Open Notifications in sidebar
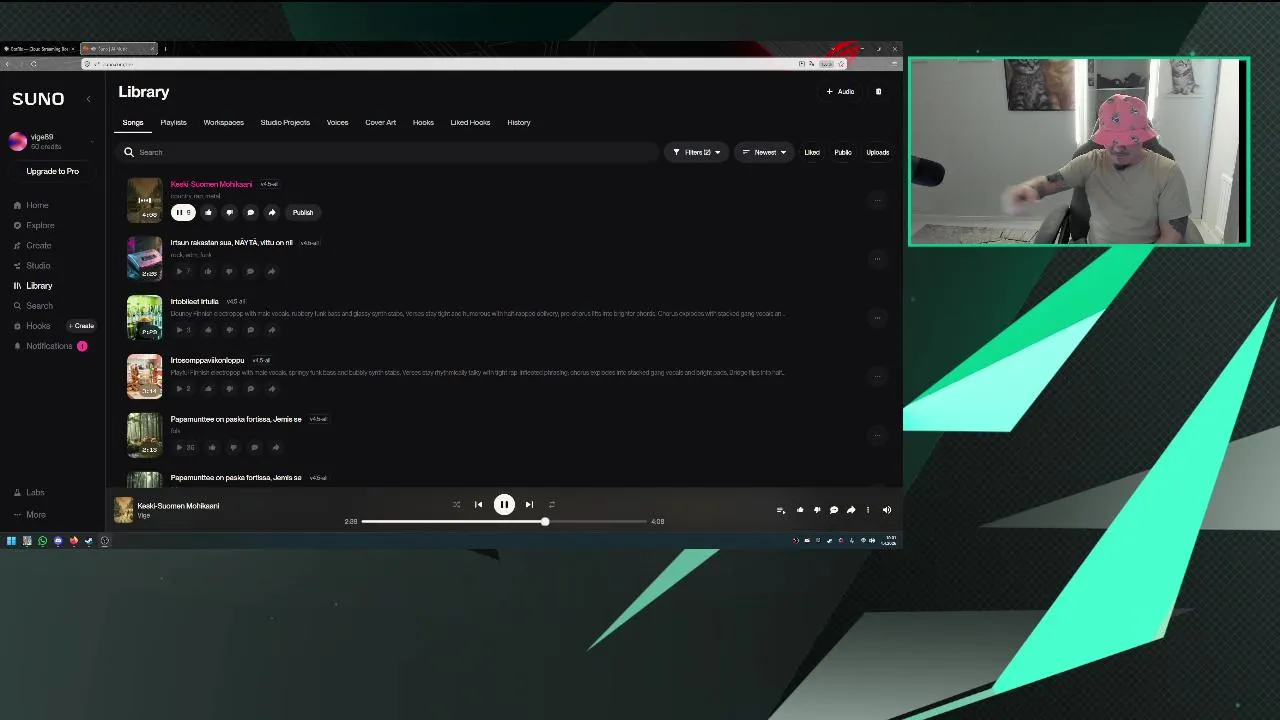Viewport: 1280px width, 720px height. coord(49,346)
